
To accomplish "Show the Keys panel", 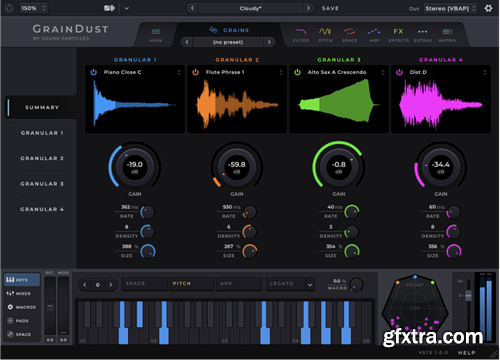I will coord(22,280).
